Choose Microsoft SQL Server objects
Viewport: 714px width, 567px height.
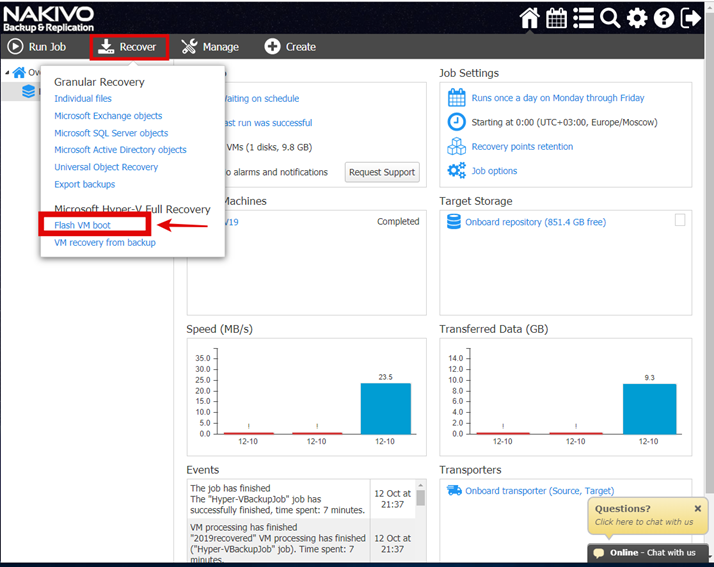point(111,133)
